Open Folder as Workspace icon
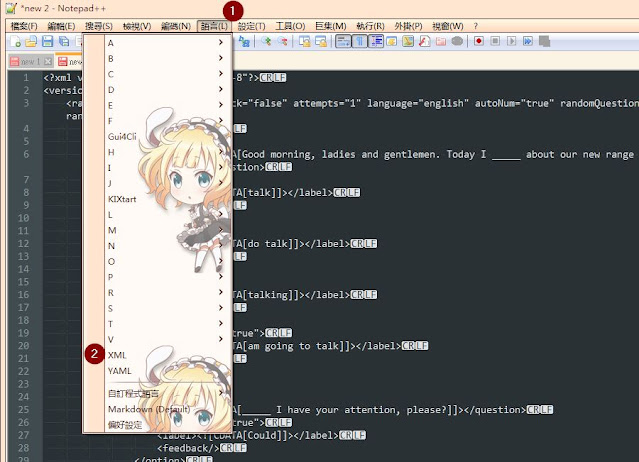Image resolution: width=639 pixels, height=462 pixels. coord(441,41)
